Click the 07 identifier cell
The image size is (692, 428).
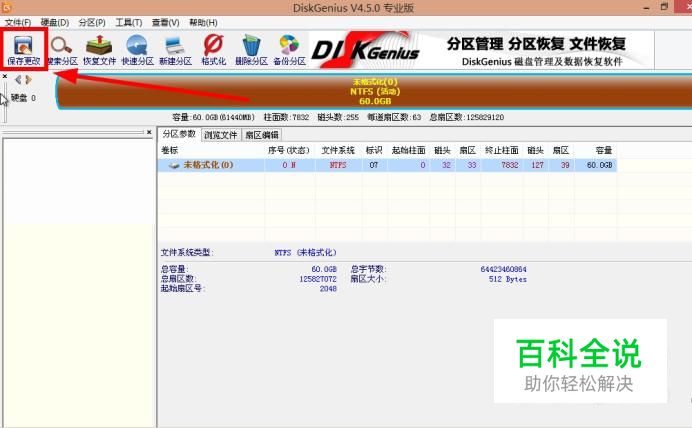point(374,165)
